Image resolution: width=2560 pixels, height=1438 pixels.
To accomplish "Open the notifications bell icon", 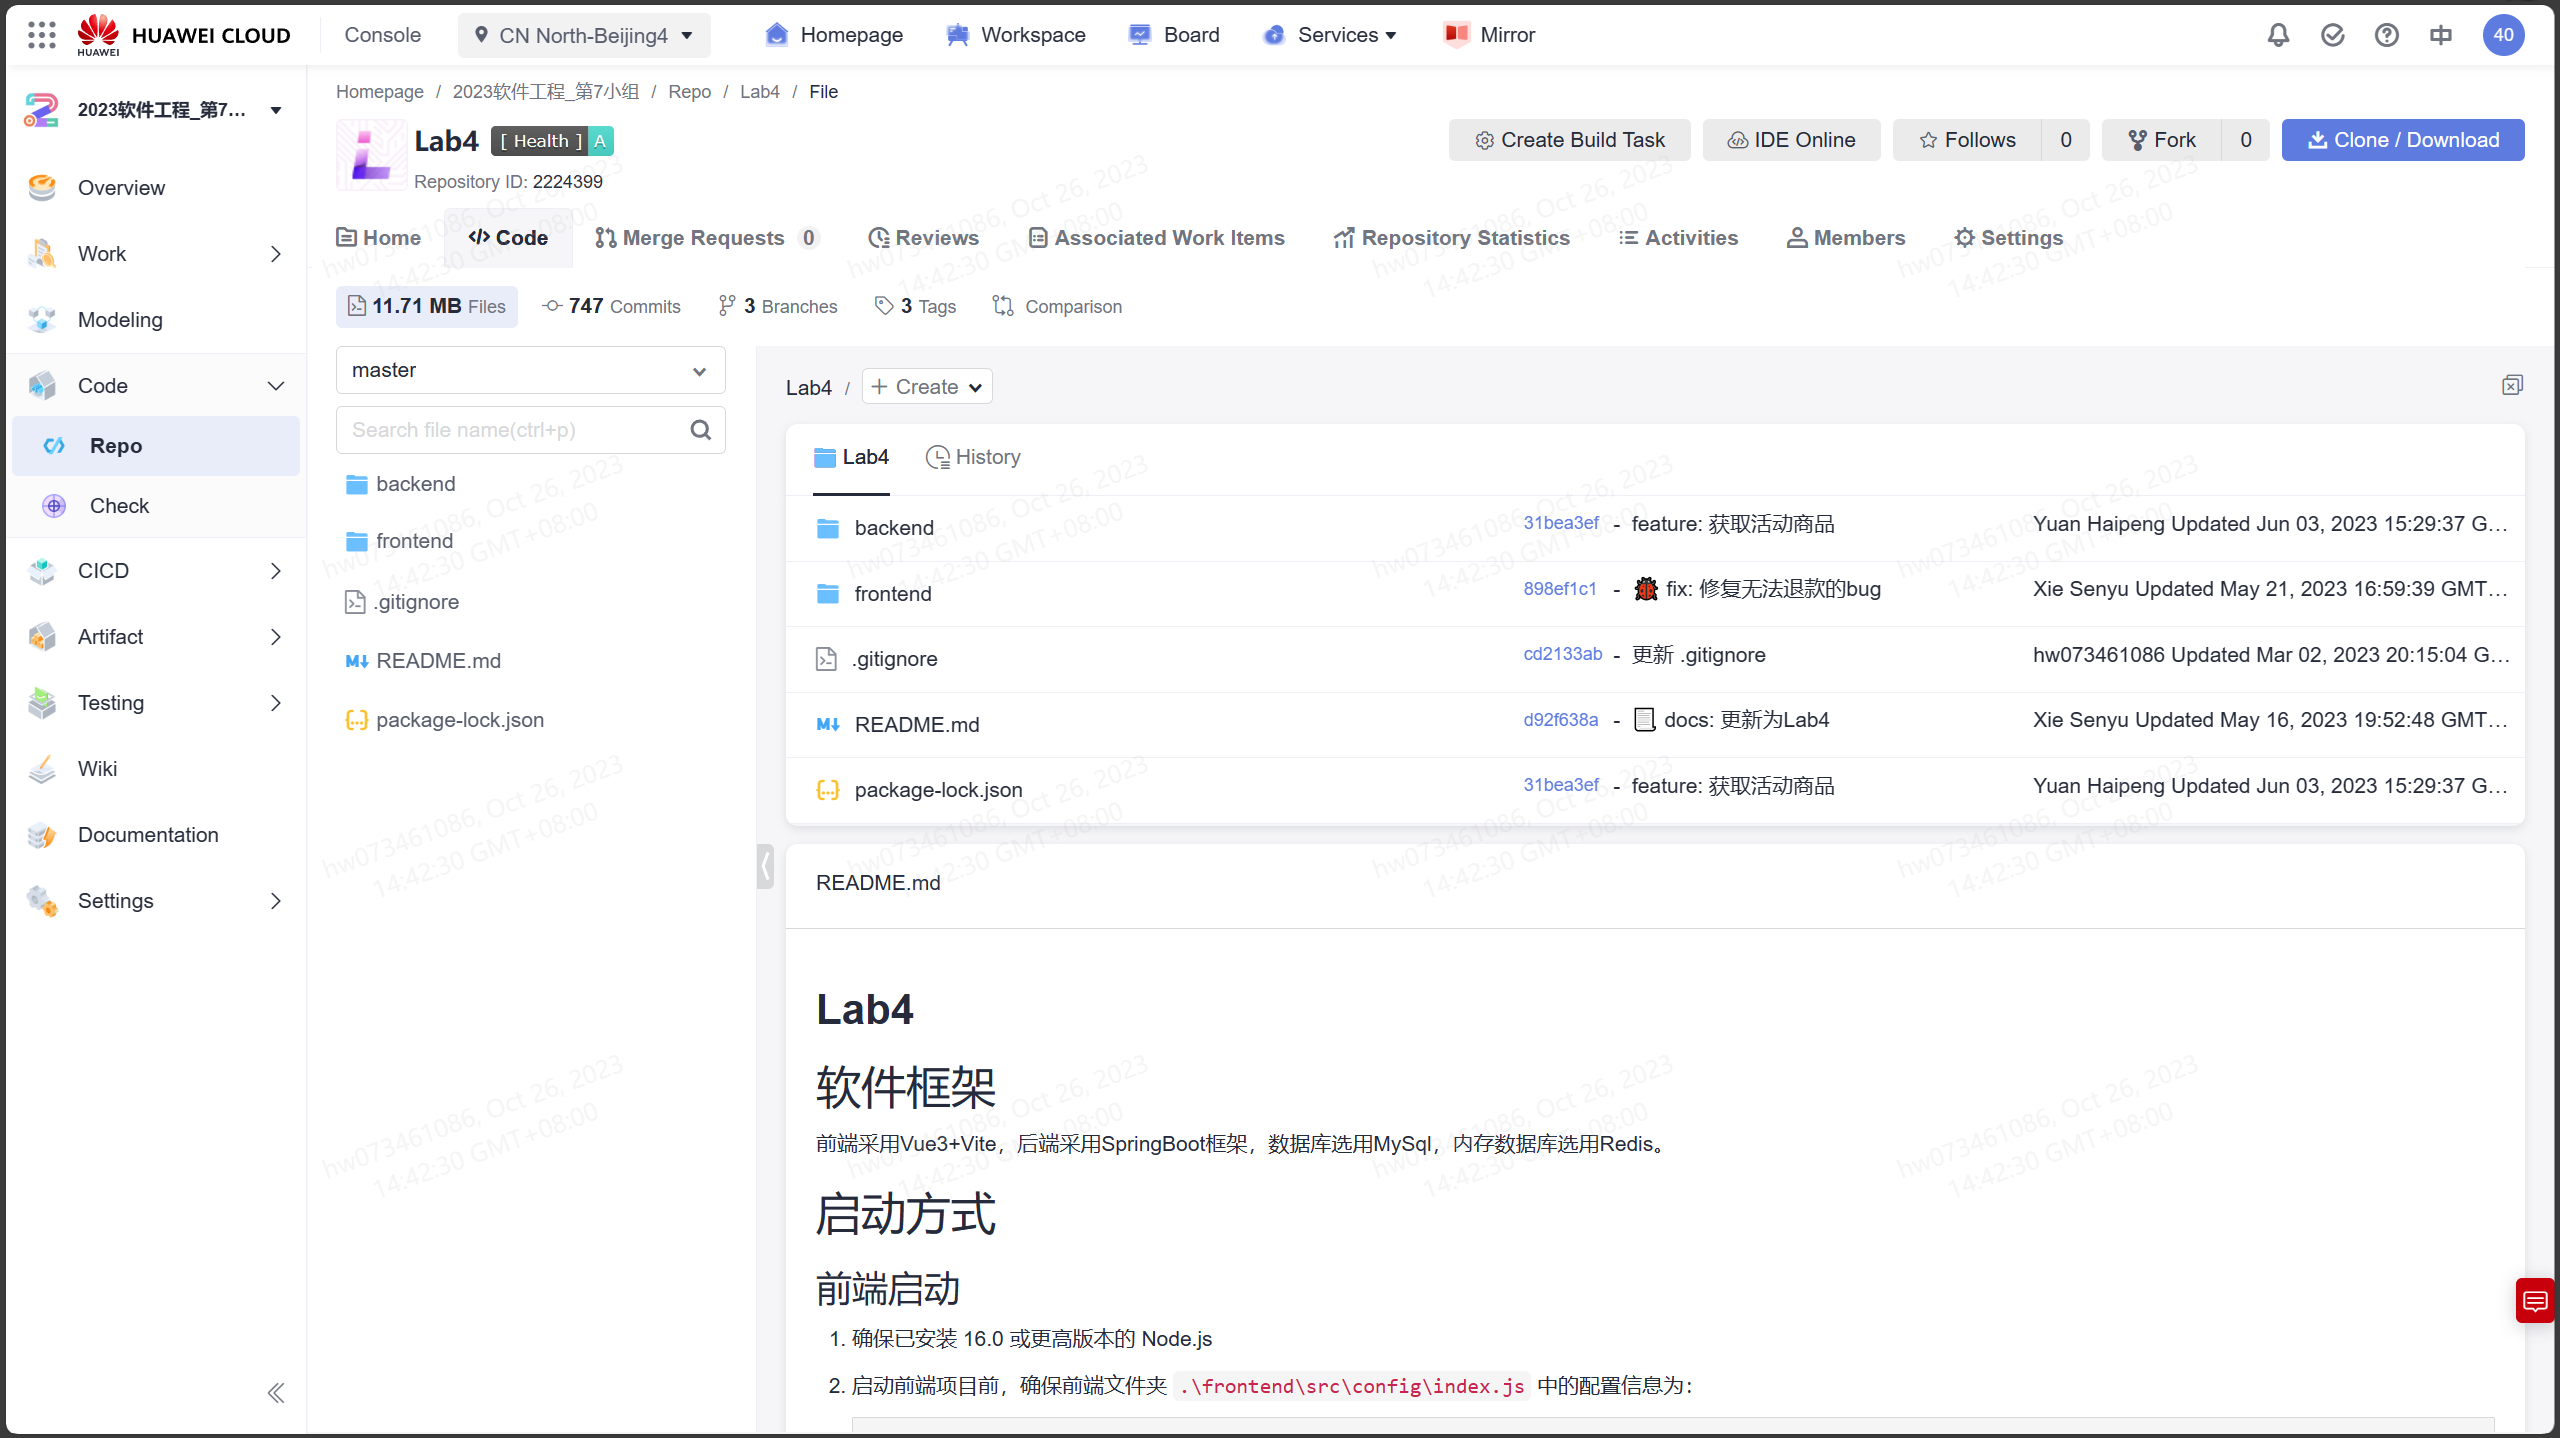I will pos(2278,35).
